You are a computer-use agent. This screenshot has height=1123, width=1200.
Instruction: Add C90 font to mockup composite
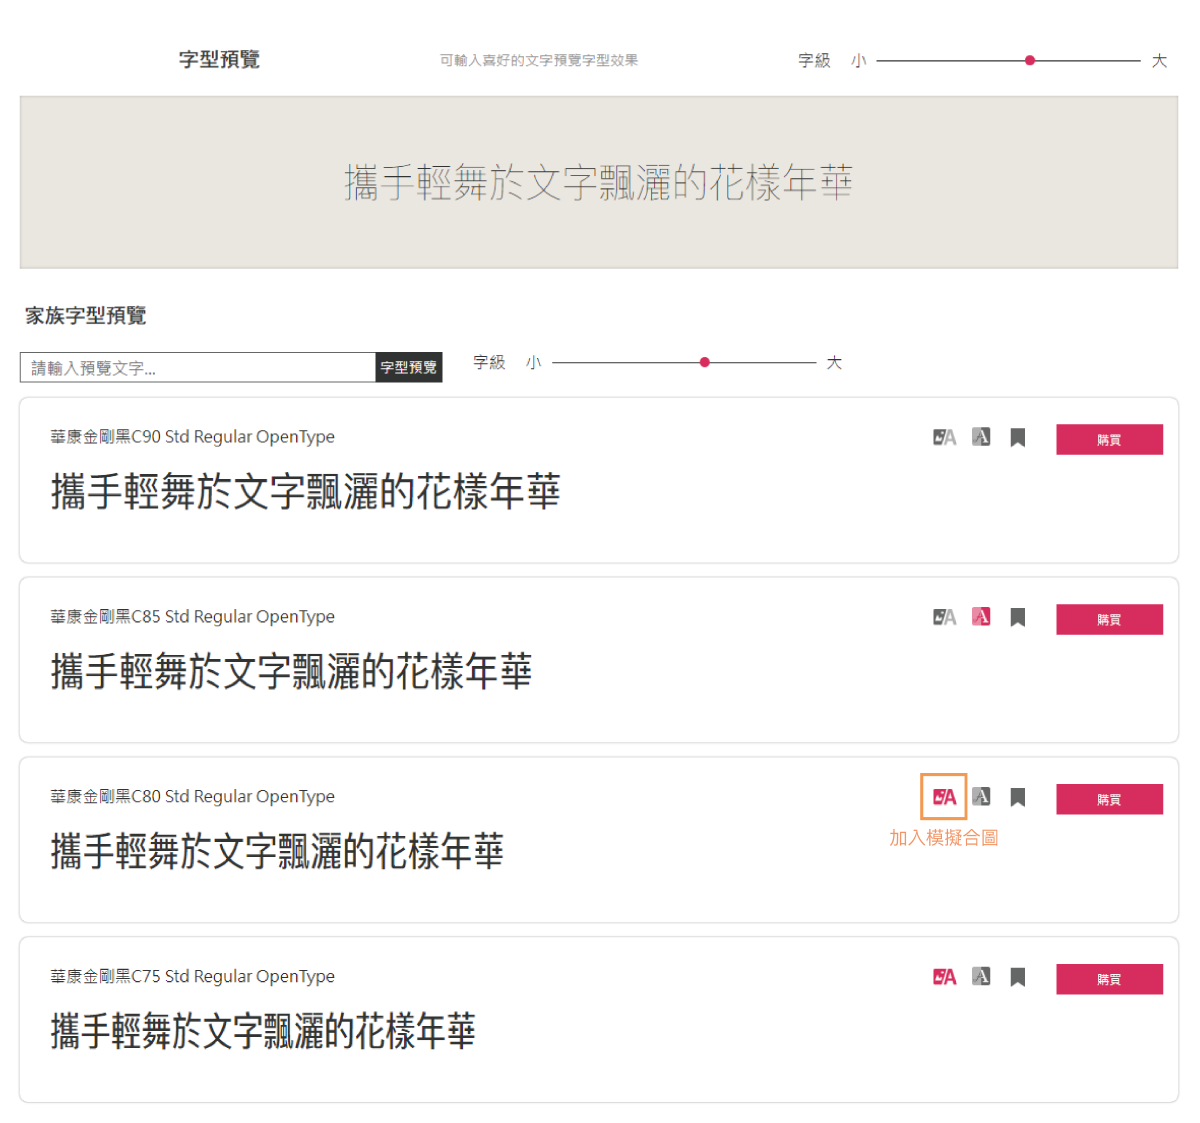click(944, 437)
